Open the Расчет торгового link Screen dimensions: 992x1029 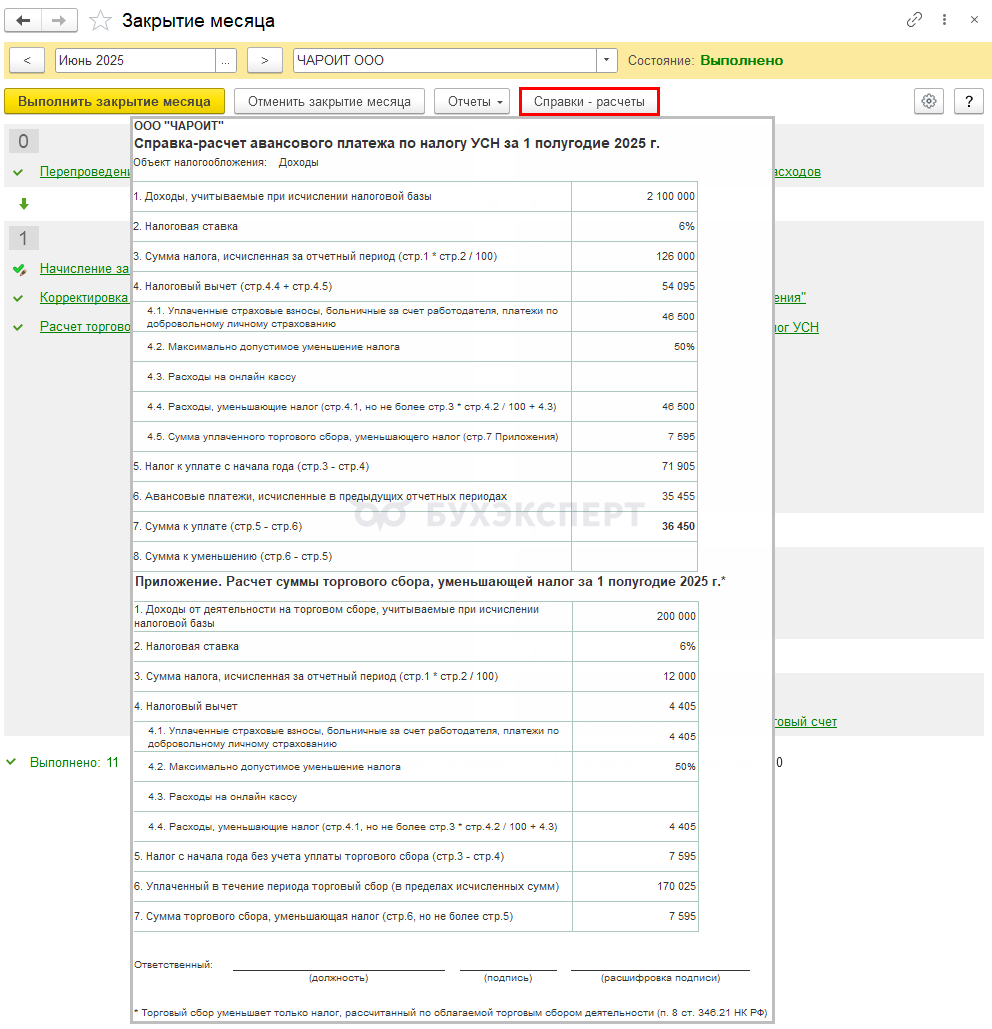85,327
